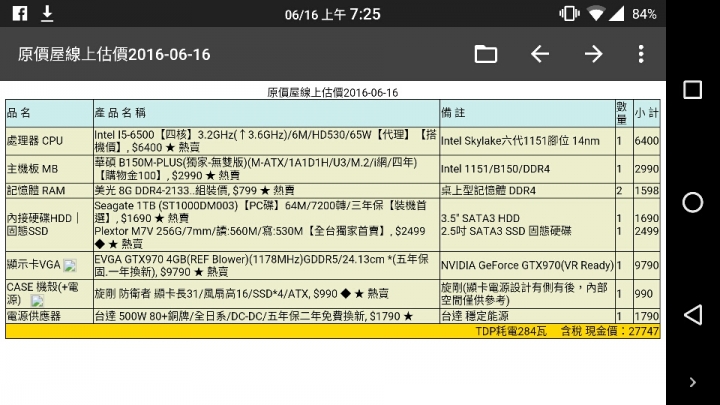
Task: Tap the 2990 subtotal cell
Action: click(x=647, y=169)
